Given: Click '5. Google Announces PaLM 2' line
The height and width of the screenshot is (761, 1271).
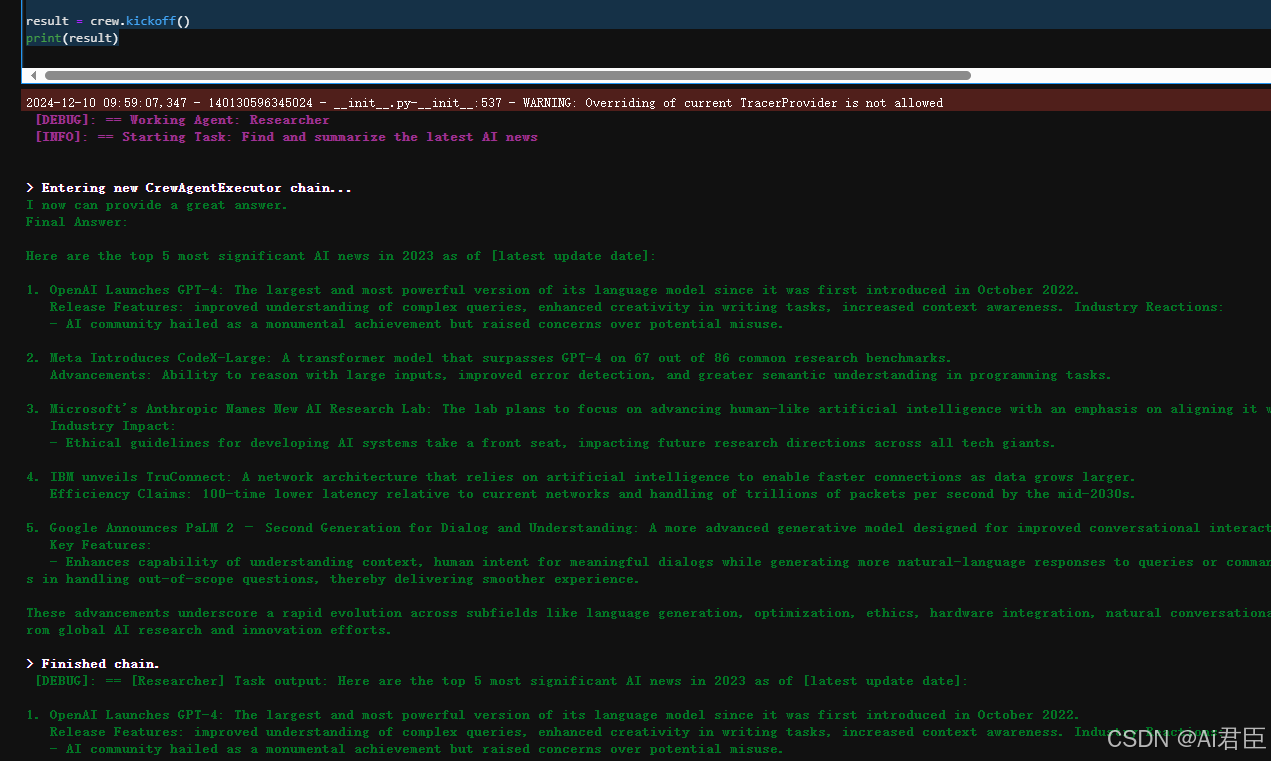Looking at the screenshot, I should pyautogui.click(x=648, y=528).
